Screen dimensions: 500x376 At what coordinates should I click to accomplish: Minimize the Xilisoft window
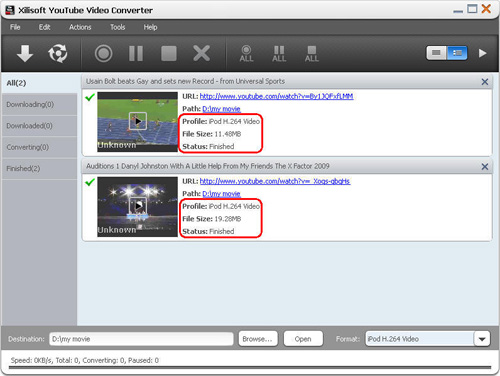[458, 11]
